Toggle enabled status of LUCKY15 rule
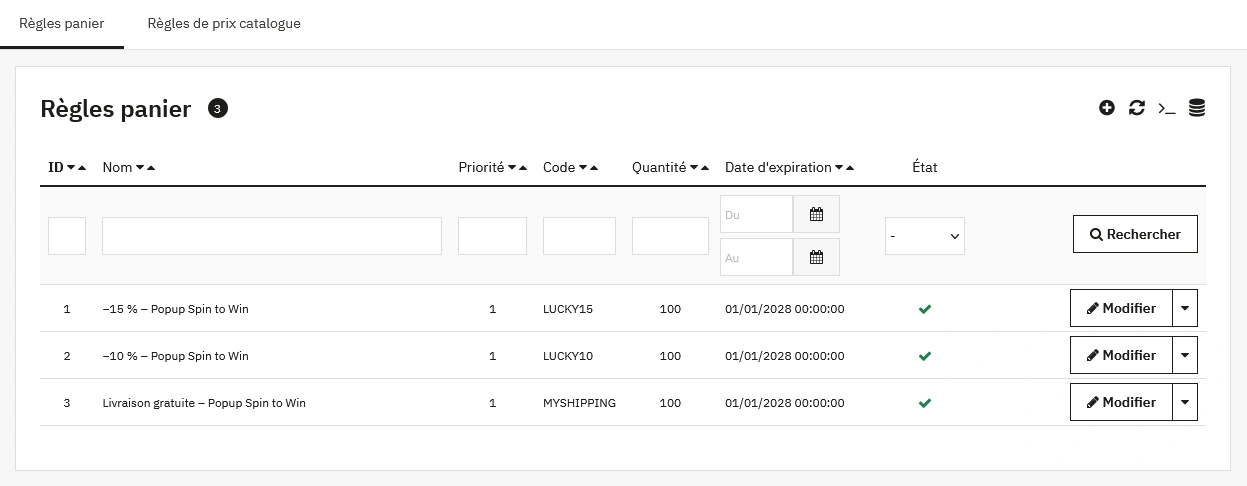1247x486 pixels. [925, 309]
